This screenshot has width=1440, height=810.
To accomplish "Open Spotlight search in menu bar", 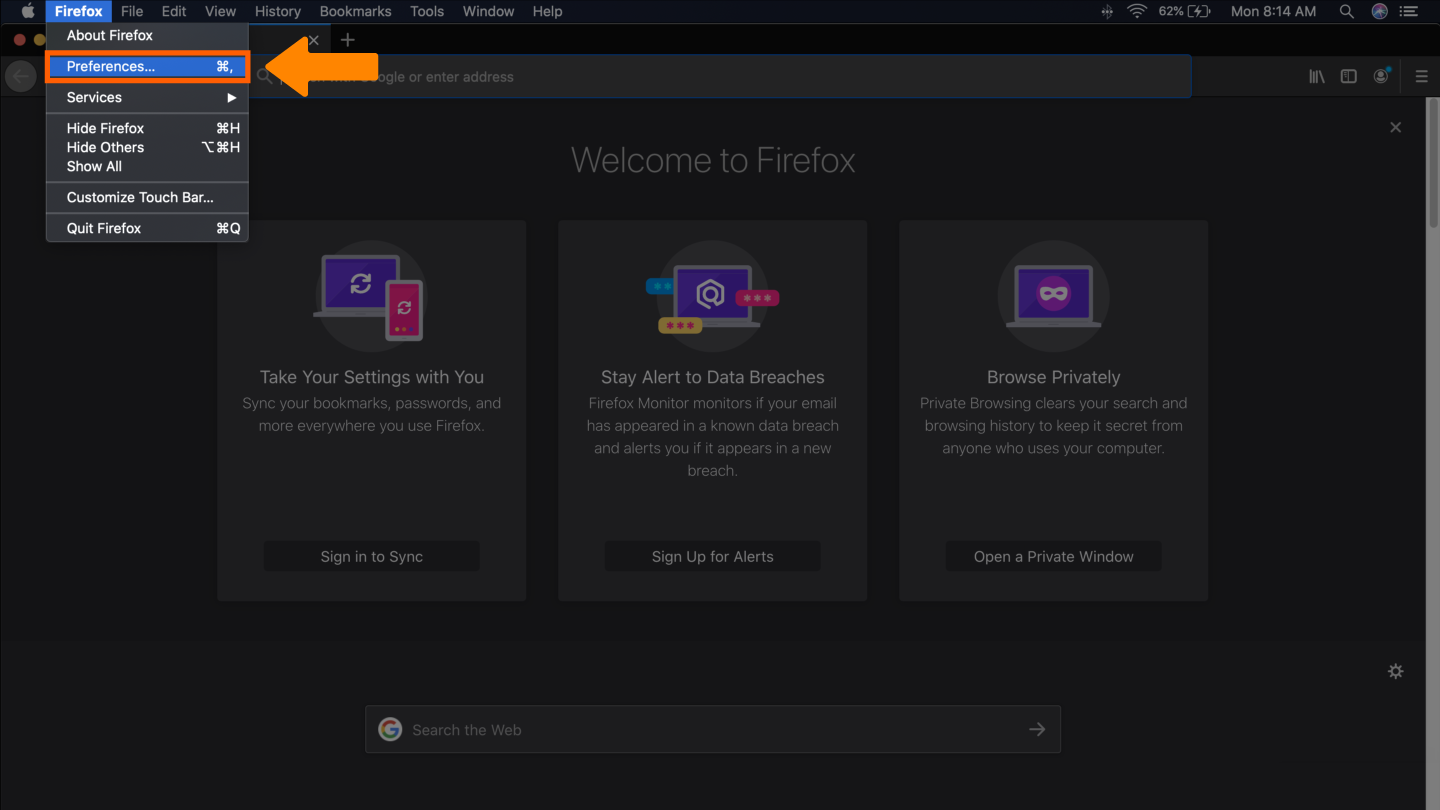I will (x=1347, y=11).
